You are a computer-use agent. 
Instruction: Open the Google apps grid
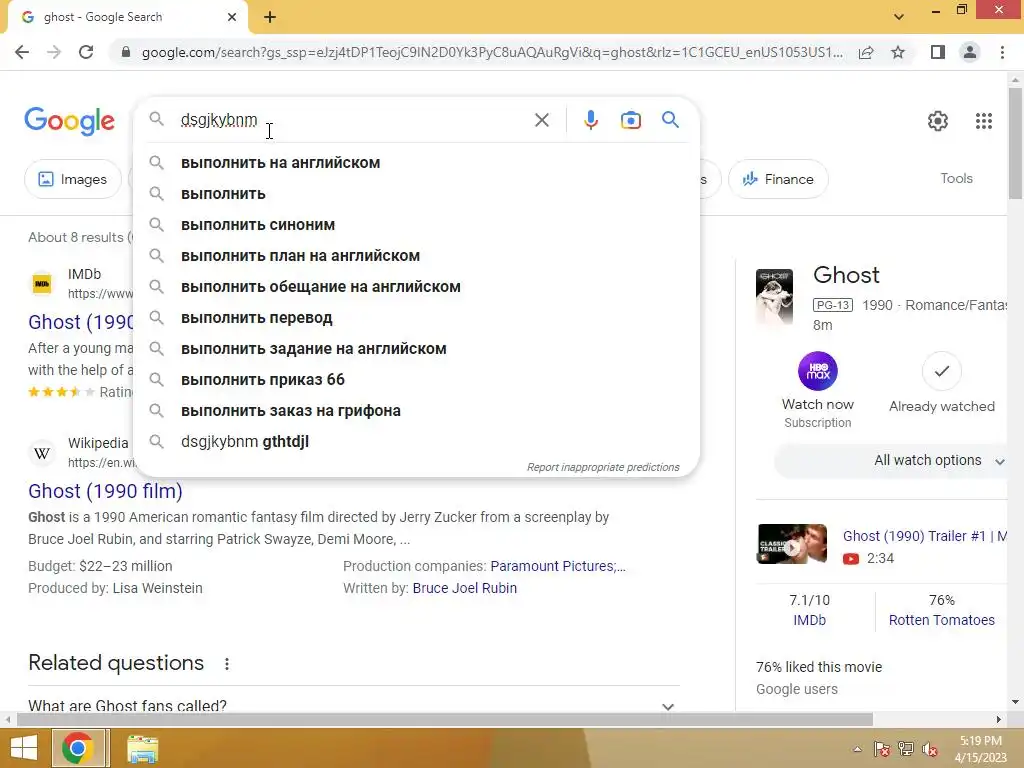point(984,121)
